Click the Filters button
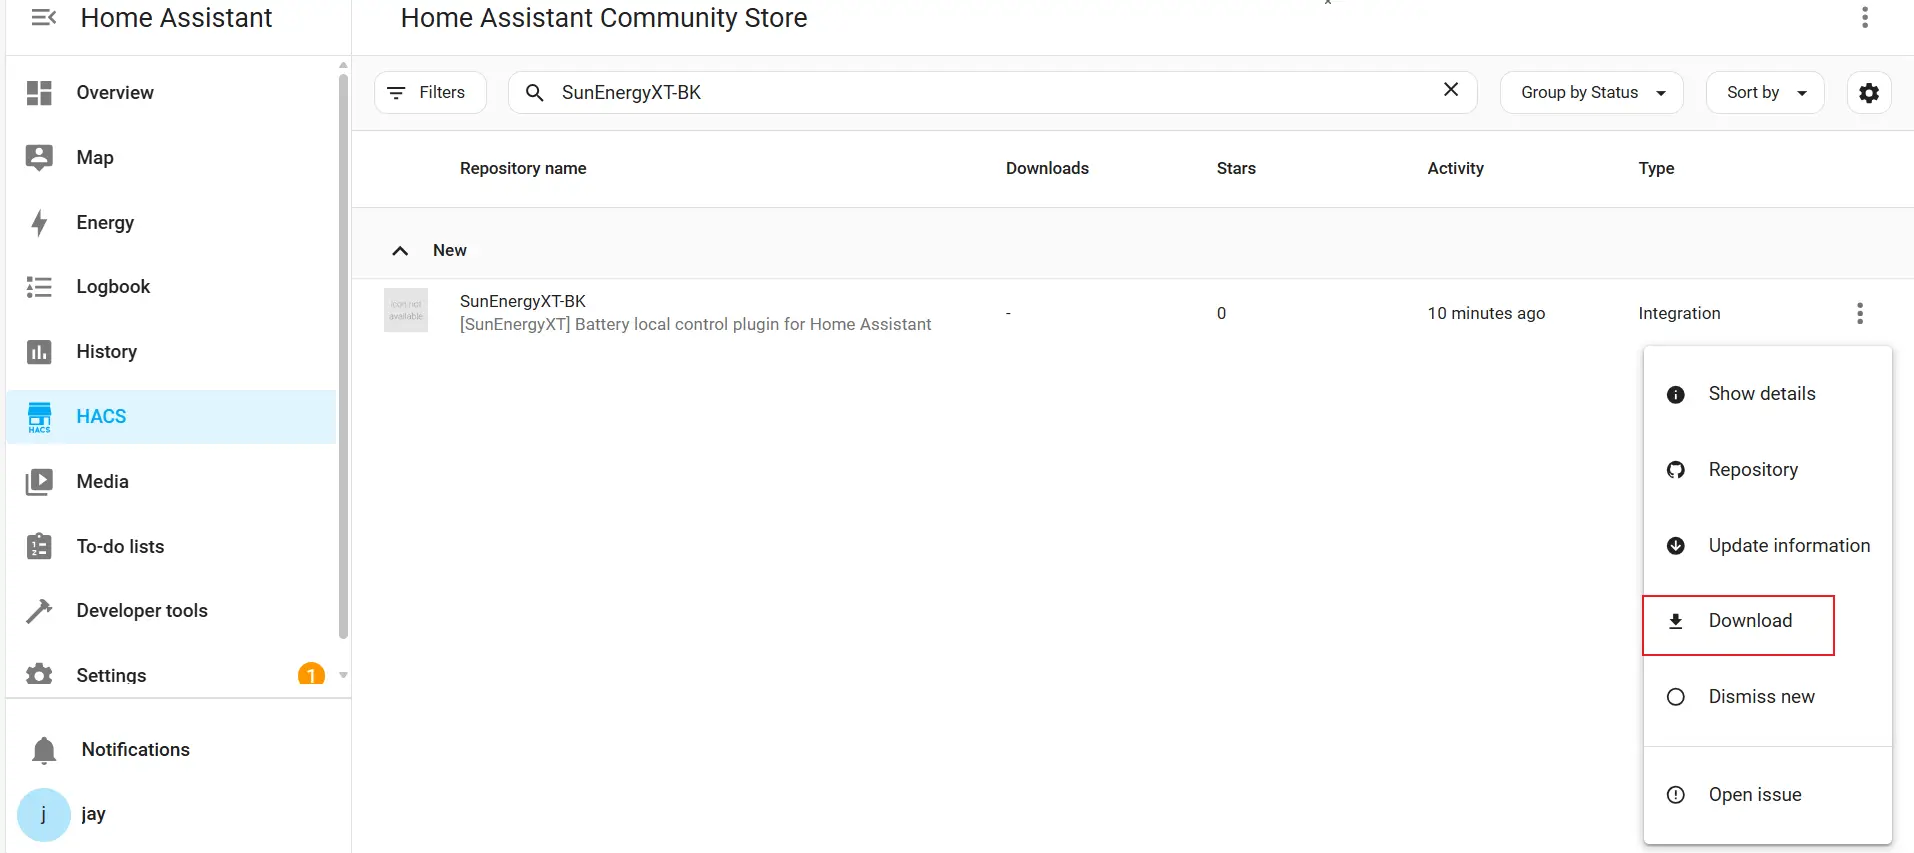Screen dimensions: 1914x853 pos(429,93)
